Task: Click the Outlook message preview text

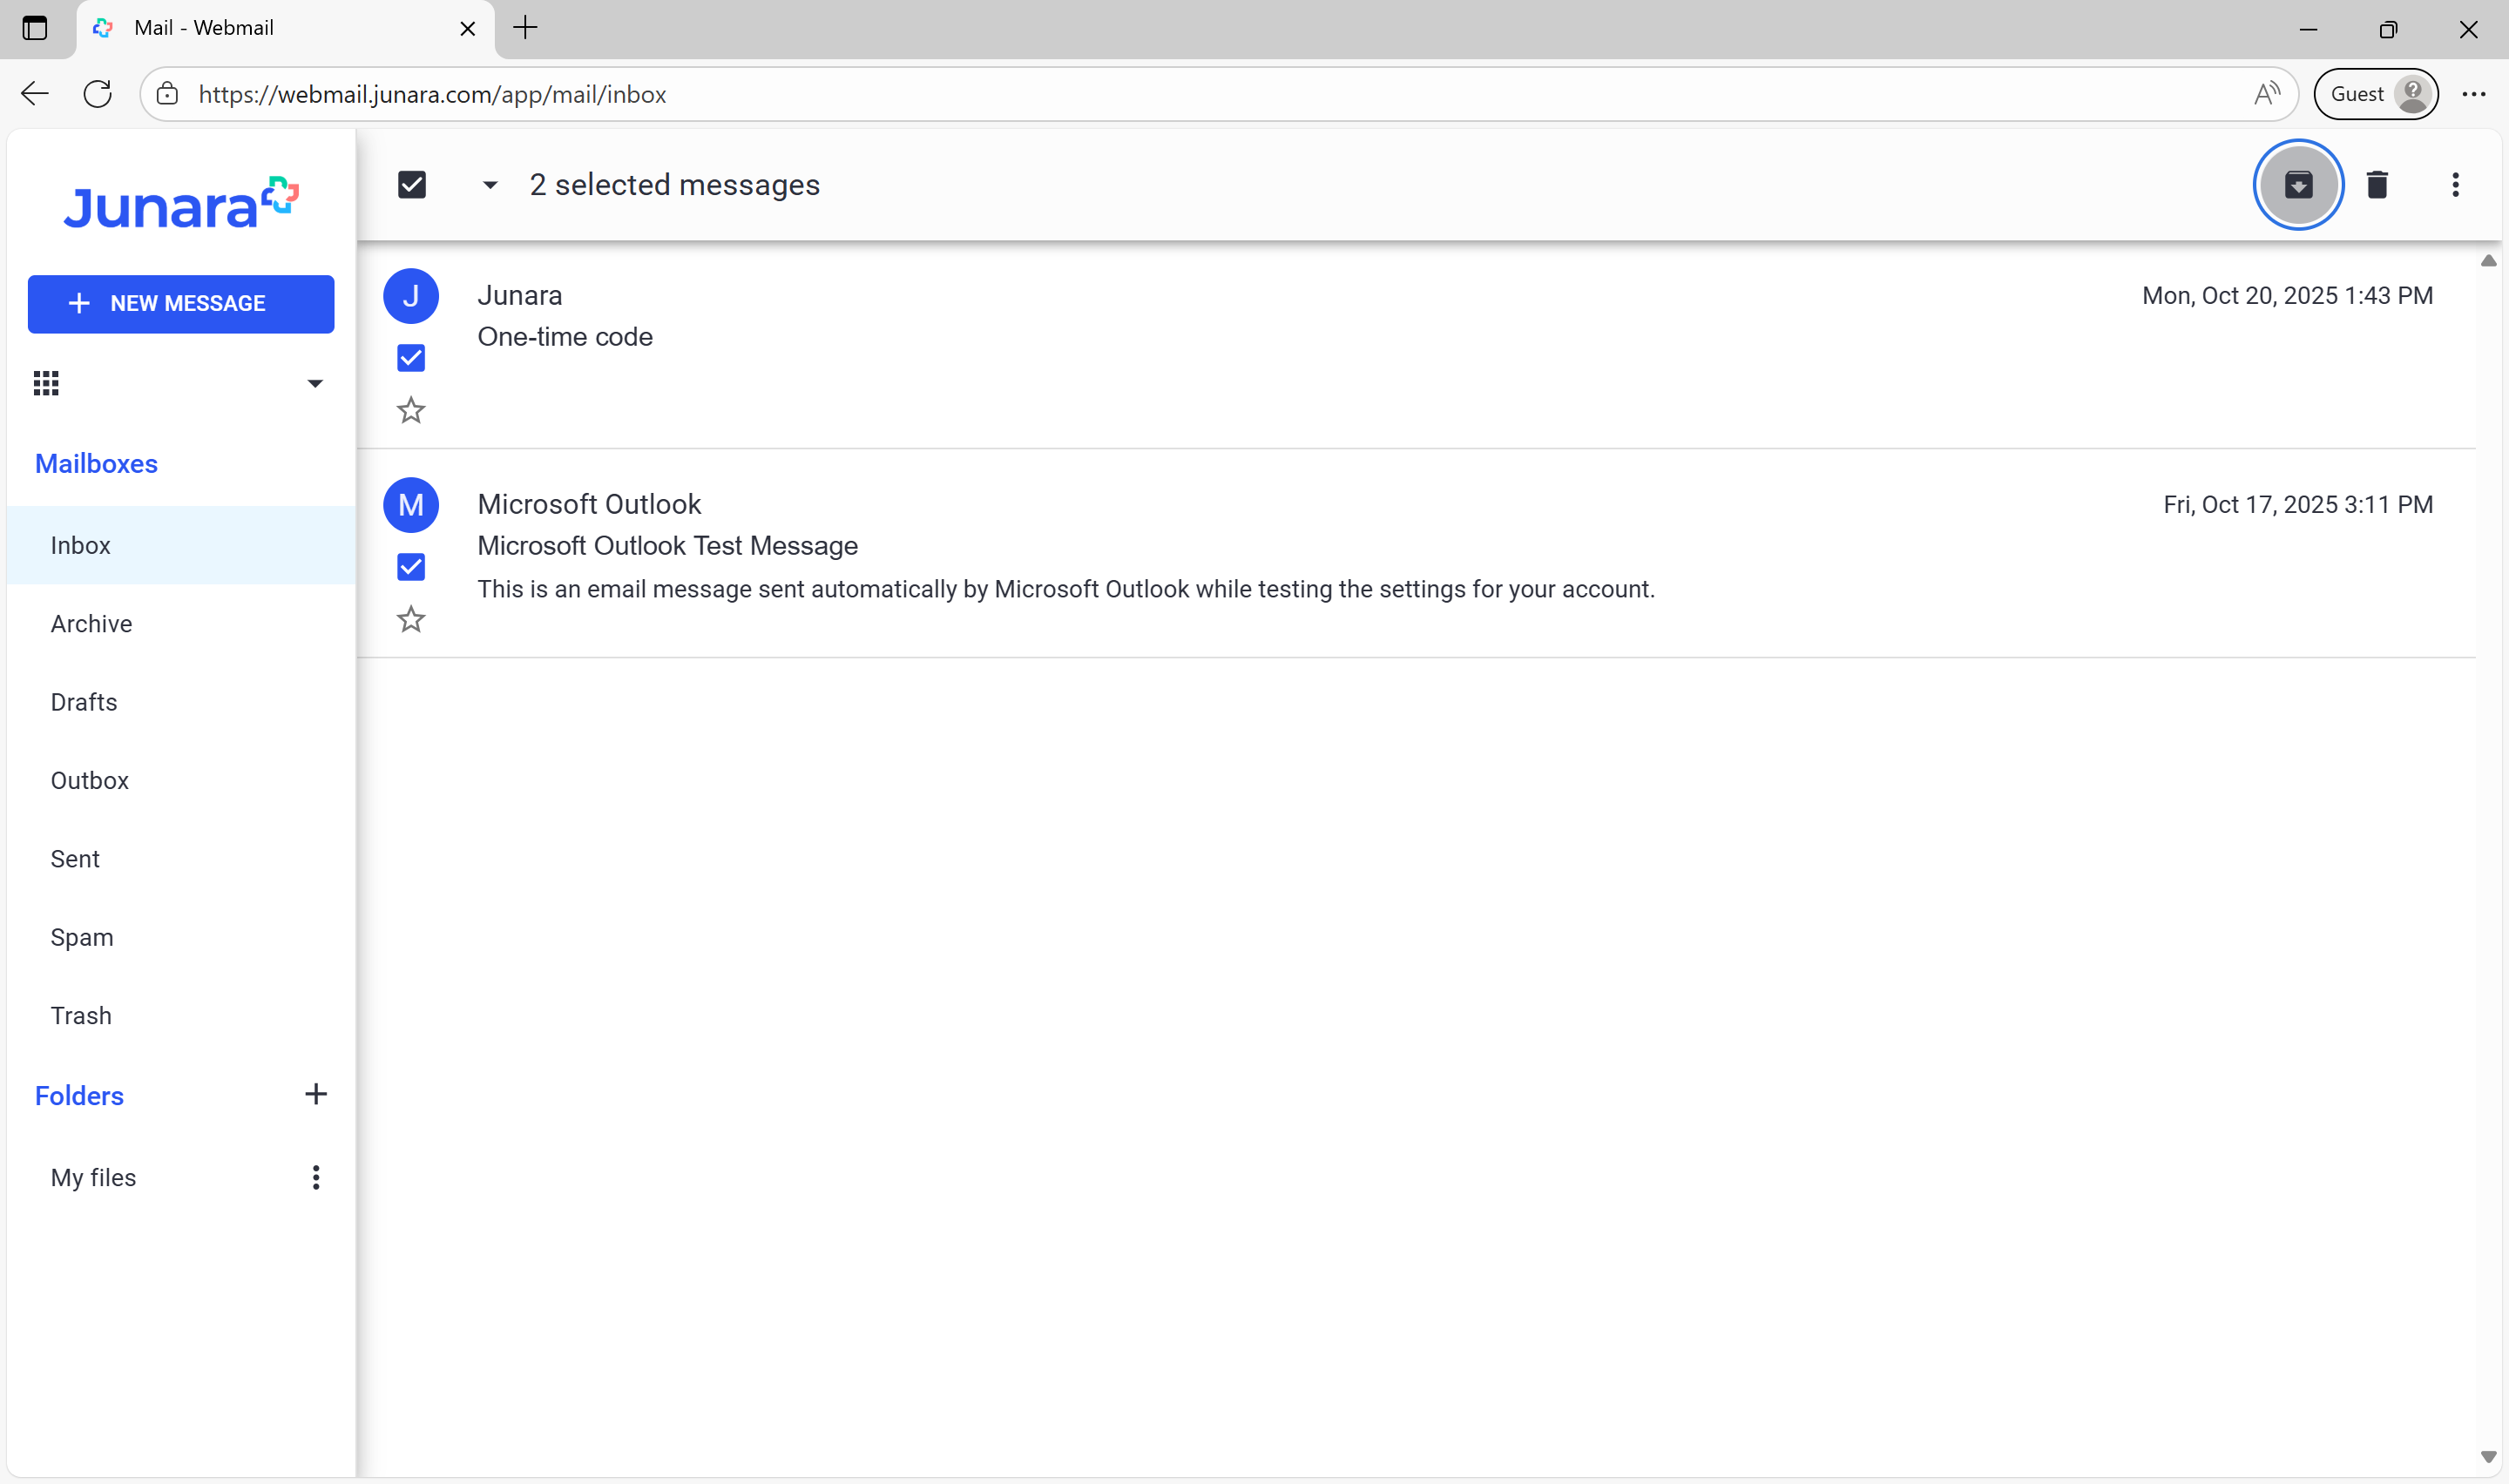Action: [x=1066, y=589]
